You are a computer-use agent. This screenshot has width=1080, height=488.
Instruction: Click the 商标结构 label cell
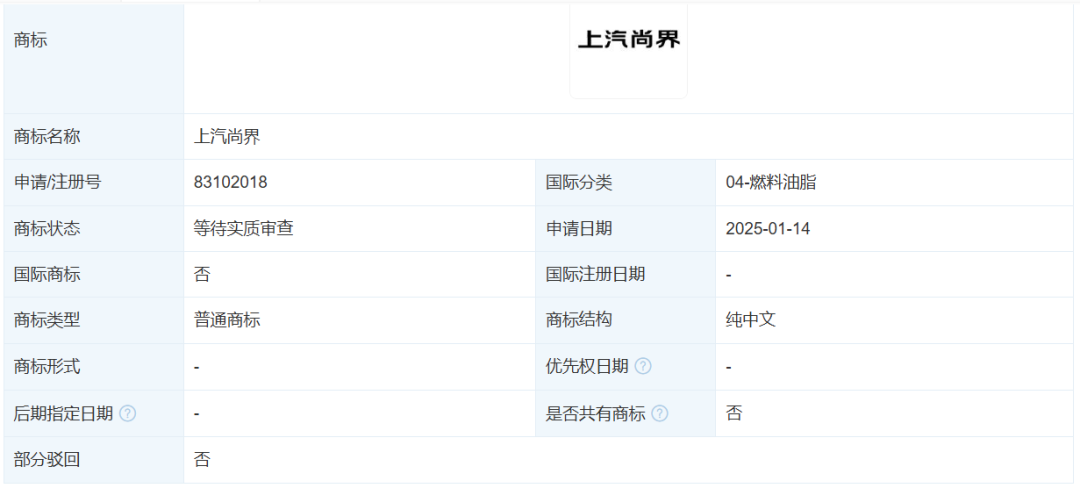point(625,320)
